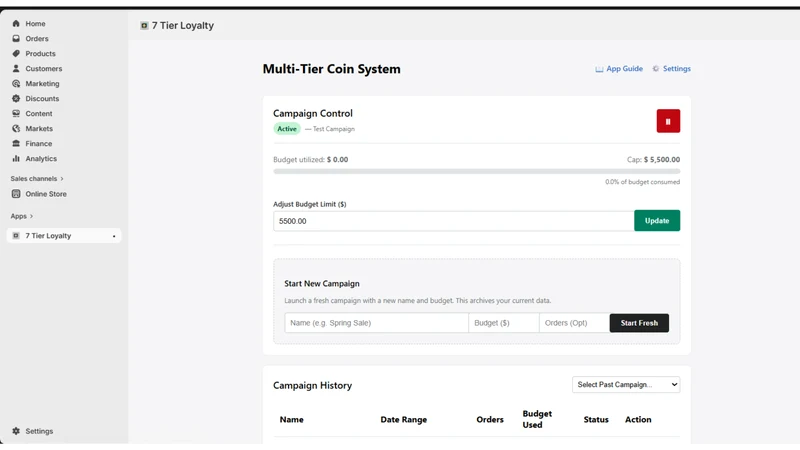Click the Finance bank icon
Screen dimensions: 800x450
(x=16, y=143)
